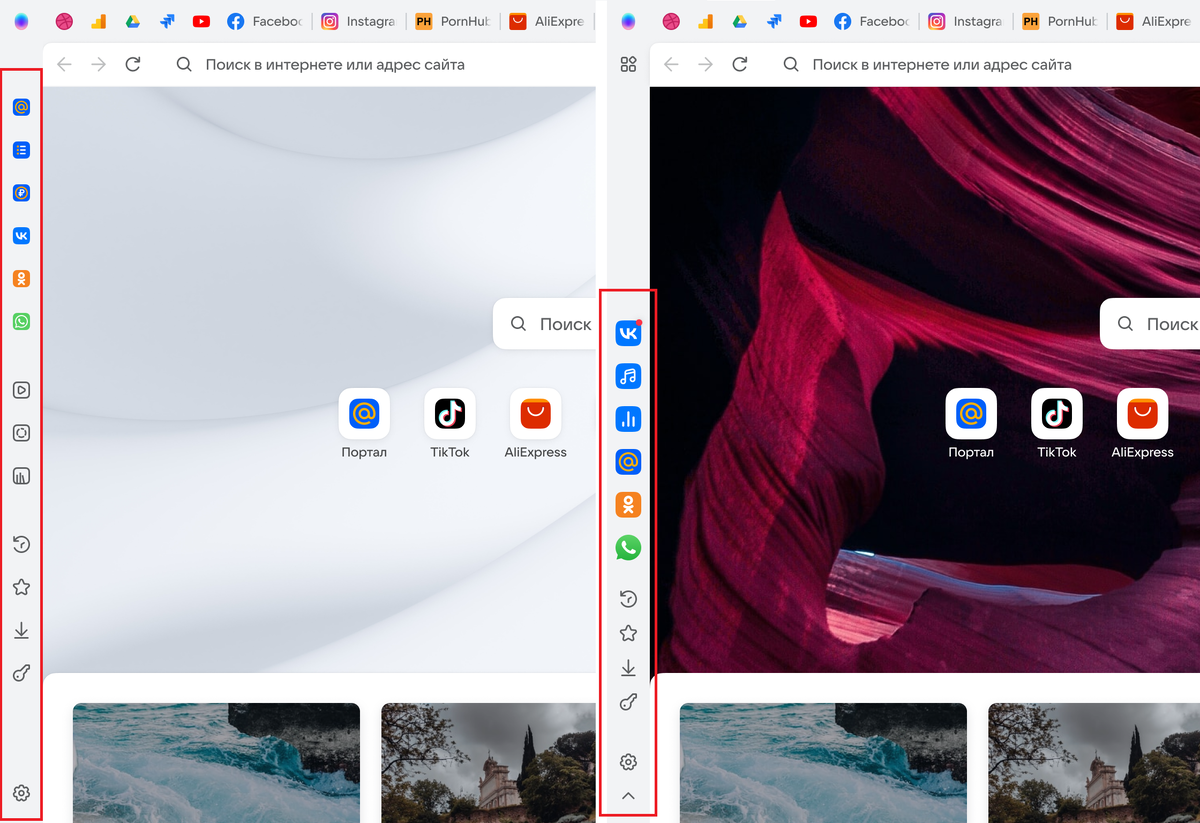
Task: Open History icon in left window sidebar
Action: point(21,544)
